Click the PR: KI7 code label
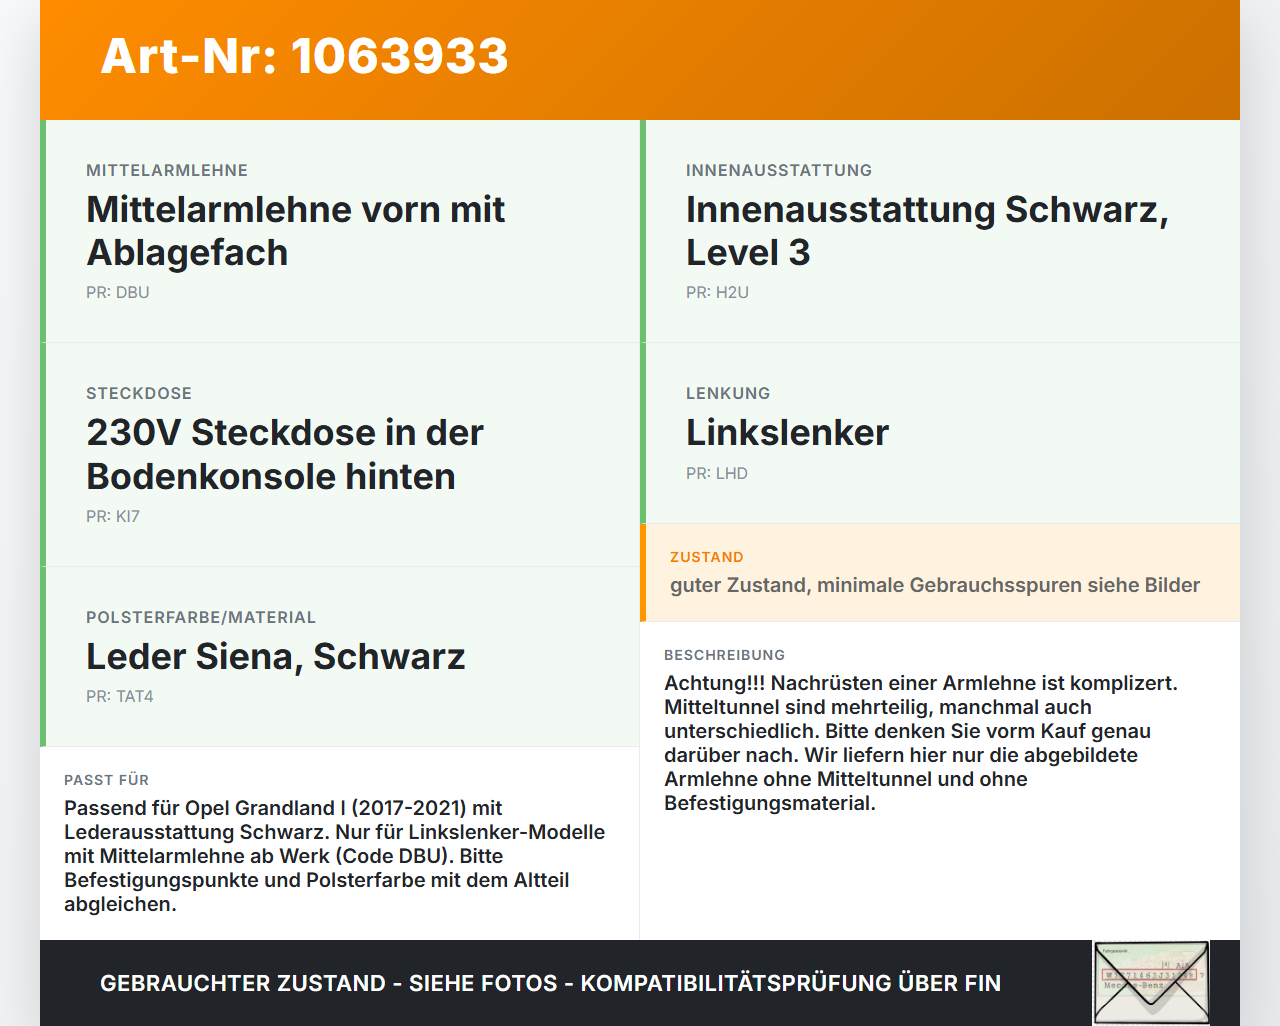1280x1026 pixels. tap(113, 517)
